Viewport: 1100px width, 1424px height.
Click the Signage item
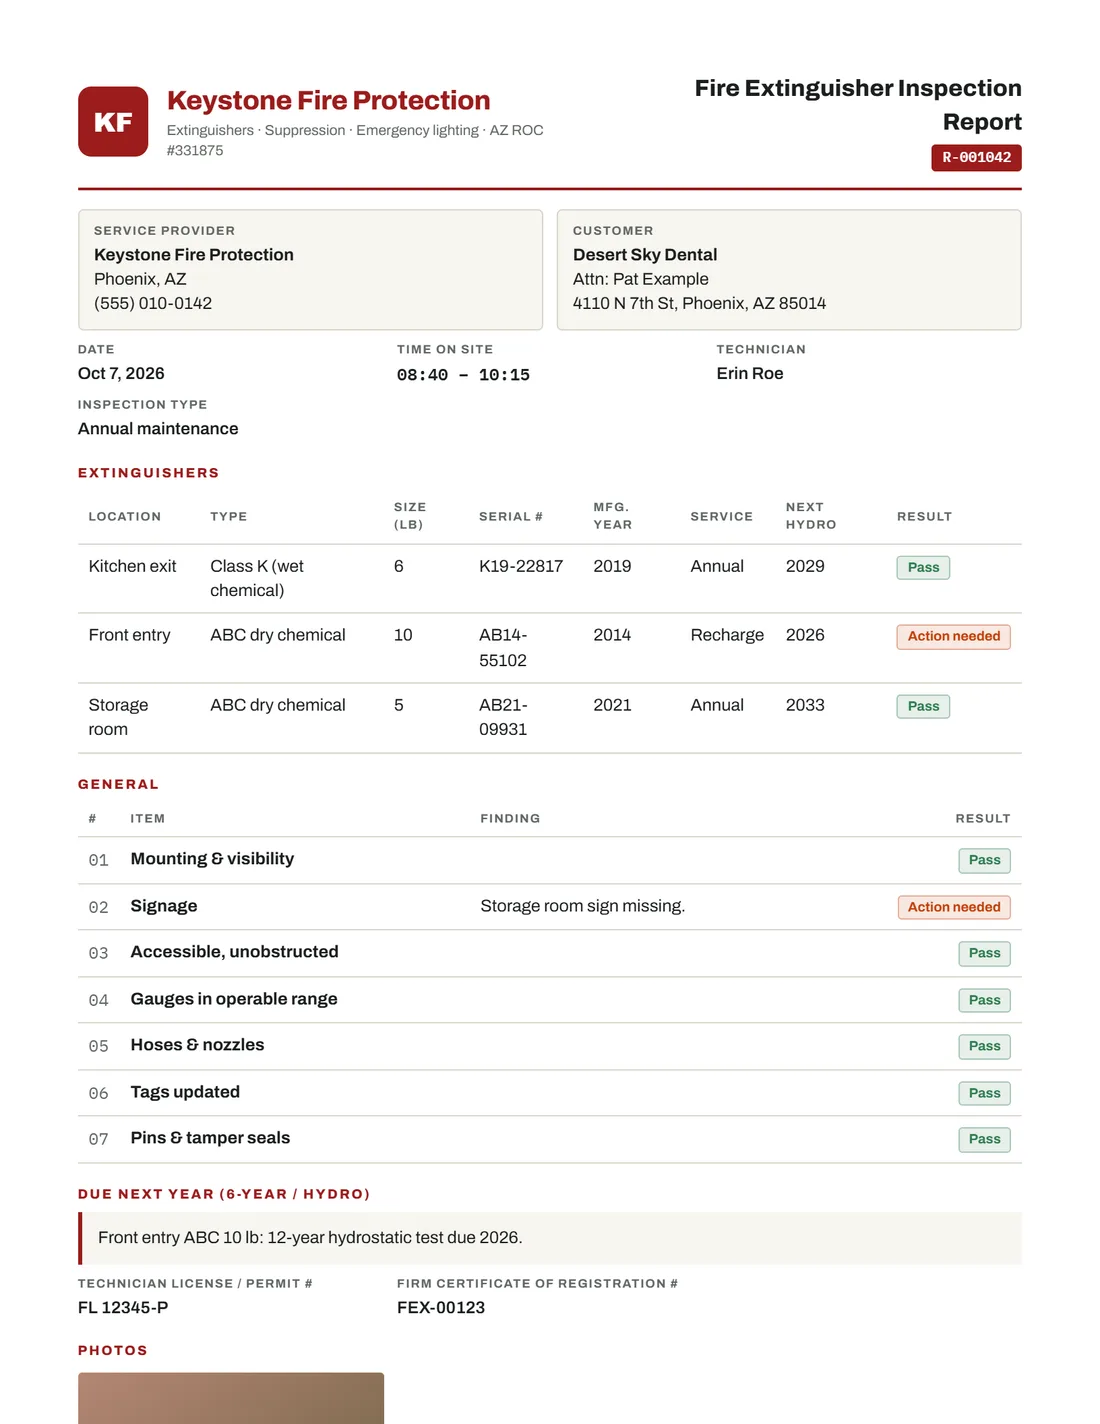tap(164, 906)
